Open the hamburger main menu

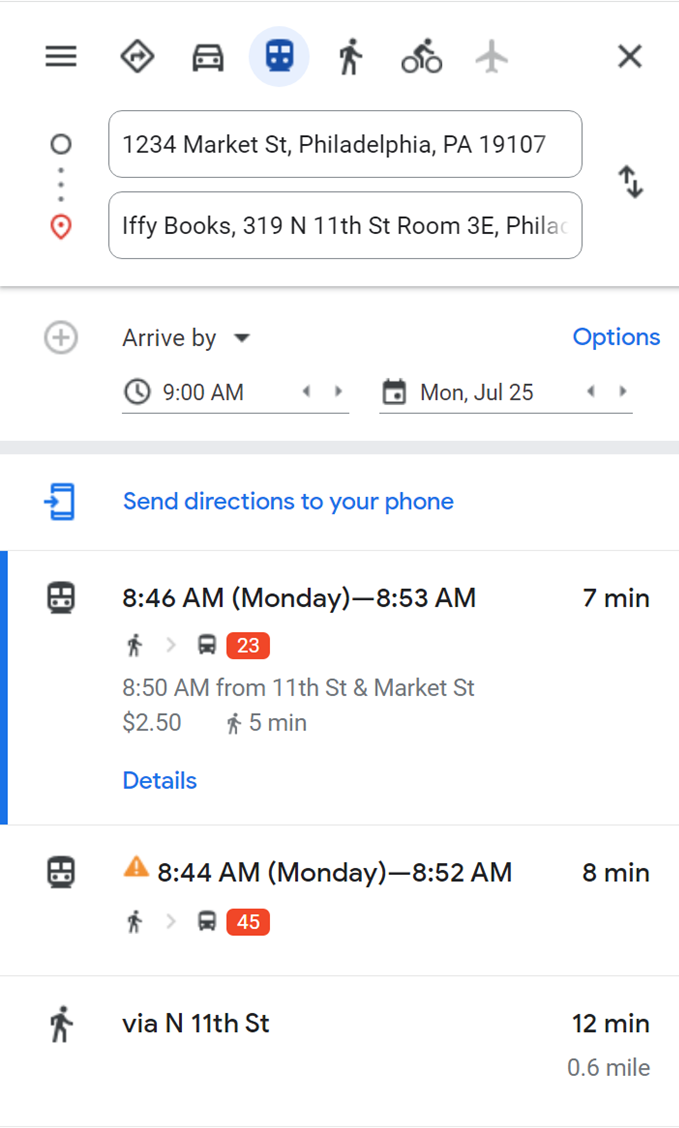click(61, 57)
